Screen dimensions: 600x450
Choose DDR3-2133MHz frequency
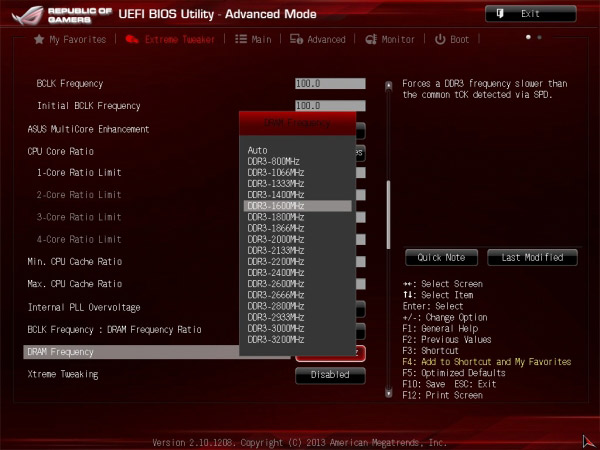[297, 250]
